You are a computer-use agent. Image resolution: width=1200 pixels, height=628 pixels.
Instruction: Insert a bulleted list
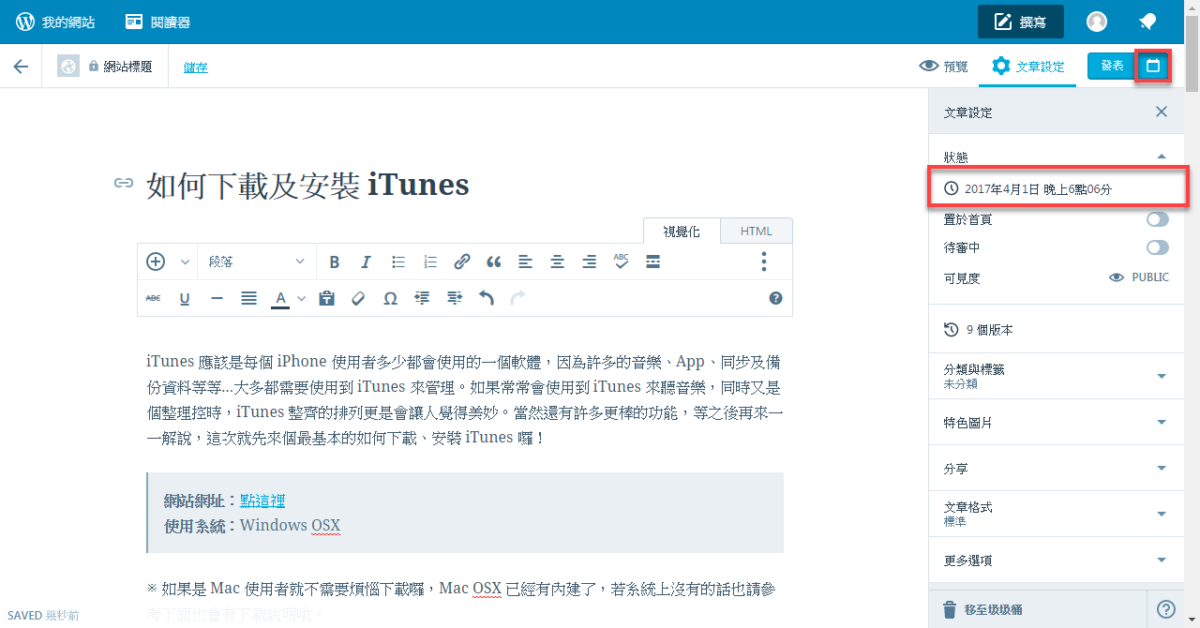tap(398, 262)
